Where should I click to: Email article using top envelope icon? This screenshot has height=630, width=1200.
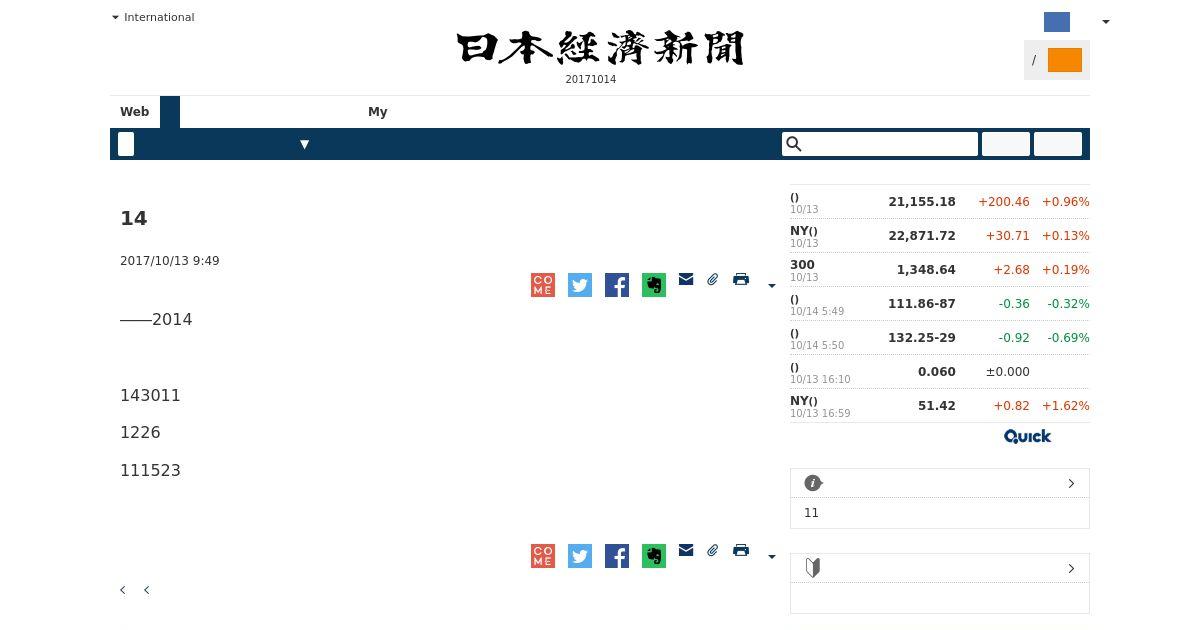tap(686, 279)
